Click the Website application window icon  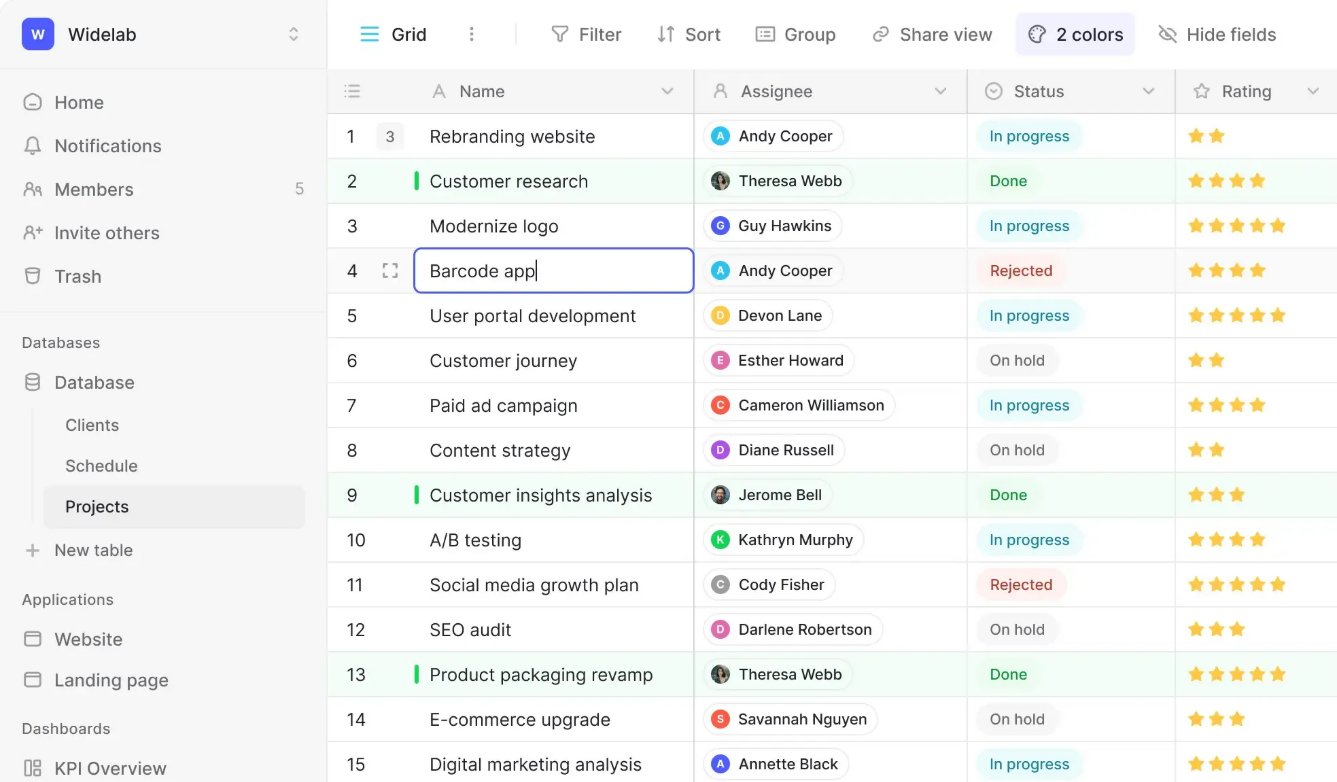point(33,639)
